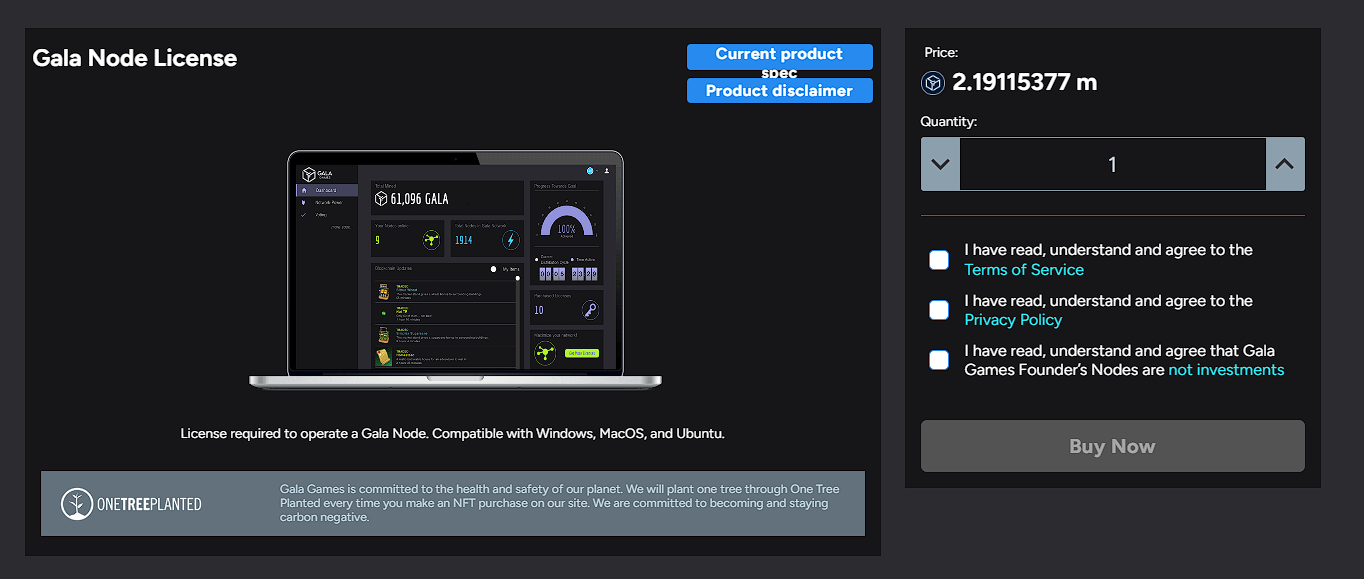Focus the Quantity input field
The height and width of the screenshot is (579, 1364).
1113,164
